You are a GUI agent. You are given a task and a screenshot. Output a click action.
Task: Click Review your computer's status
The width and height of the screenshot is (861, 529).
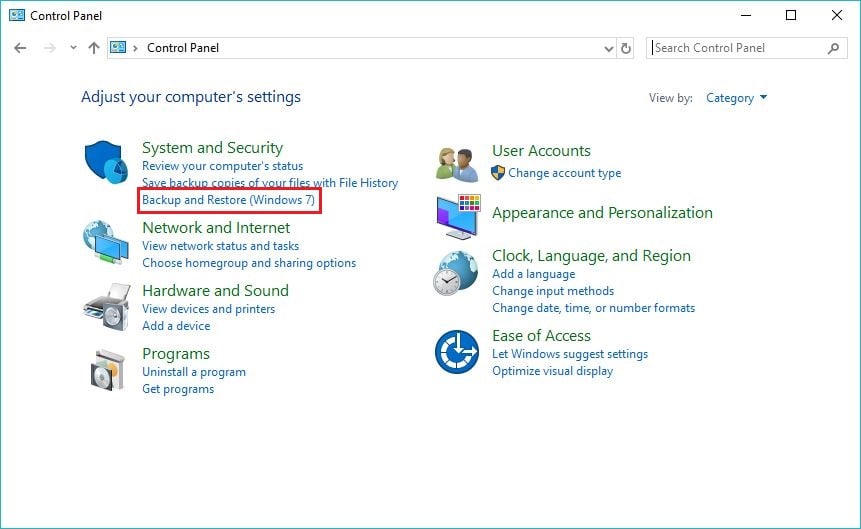pyautogui.click(x=222, y=166)
